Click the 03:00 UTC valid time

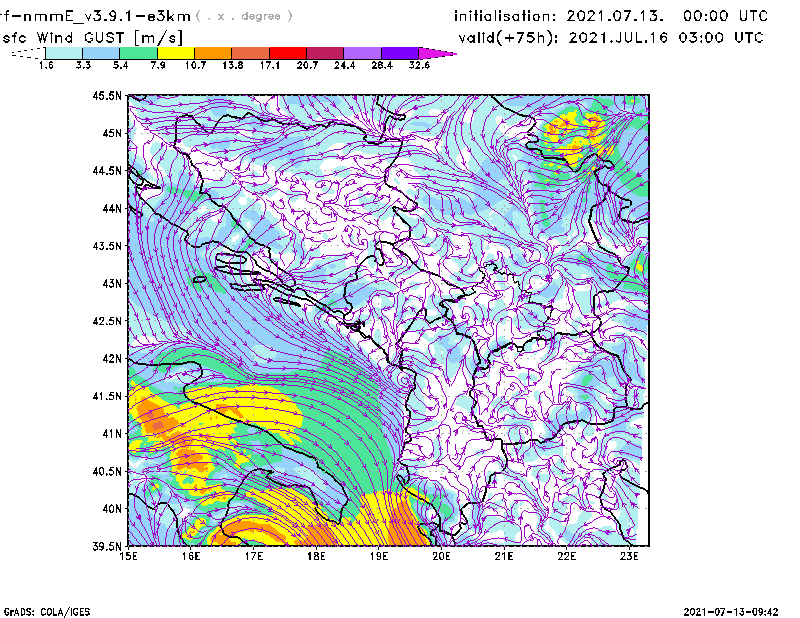(x=721, y=38)
